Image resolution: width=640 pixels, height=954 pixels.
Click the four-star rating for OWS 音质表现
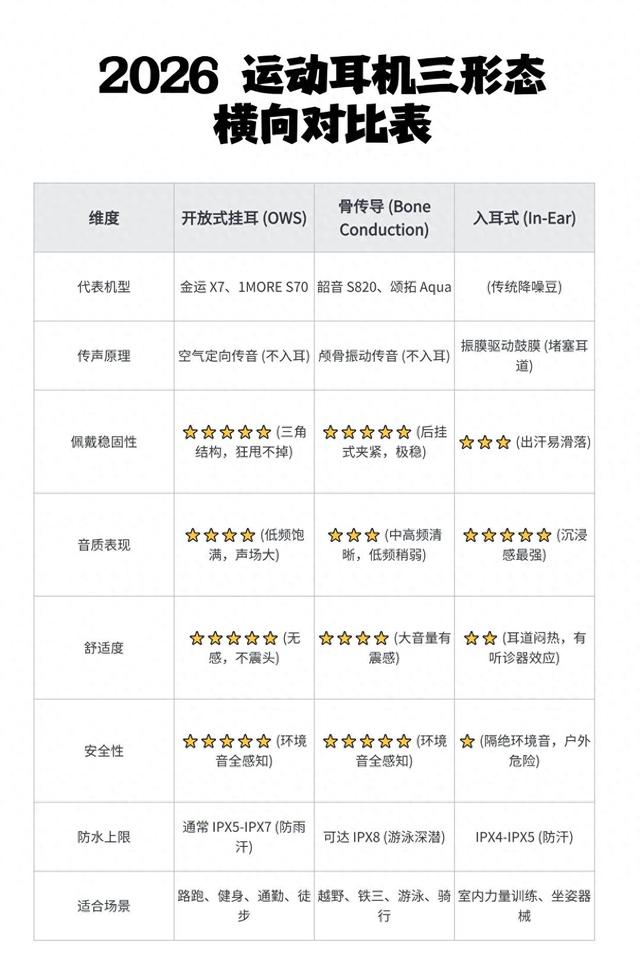pos(220,535)
